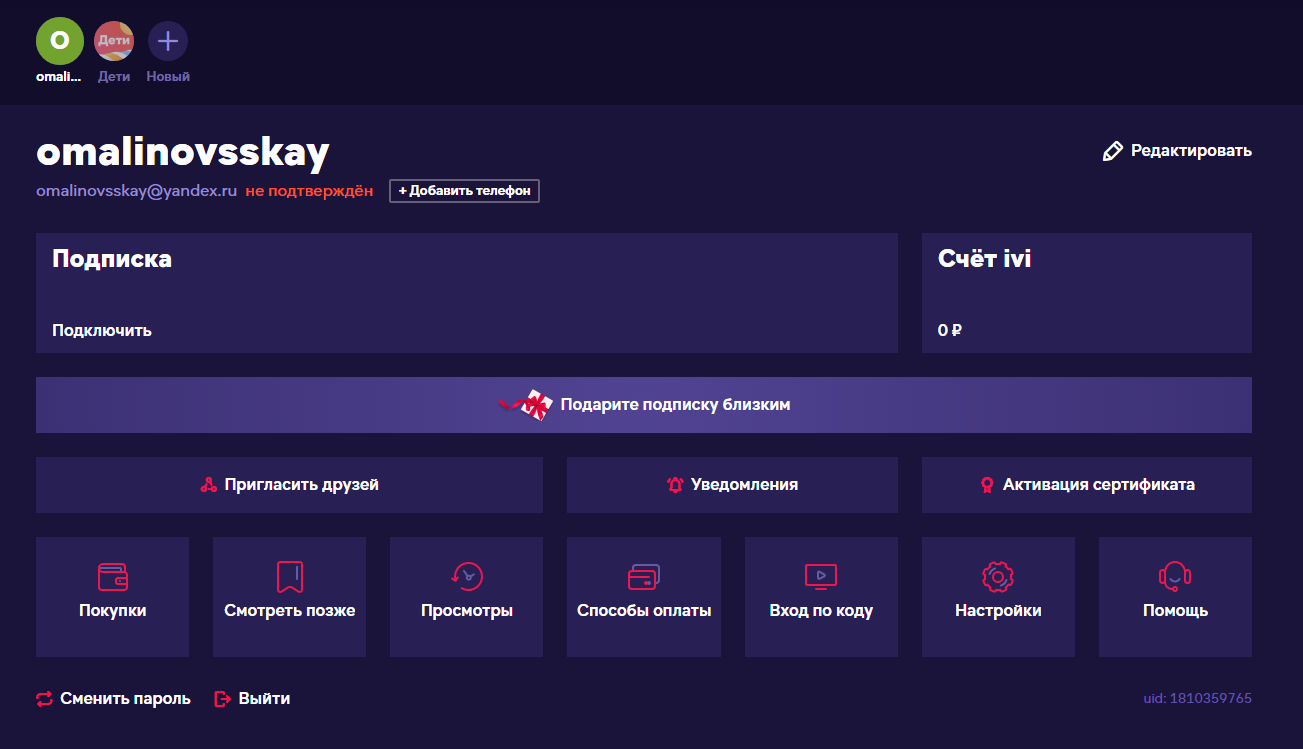Select the green O profile avatar
Screen dimensions: 1303x749
pyautogui.click(x=60, y=41)
